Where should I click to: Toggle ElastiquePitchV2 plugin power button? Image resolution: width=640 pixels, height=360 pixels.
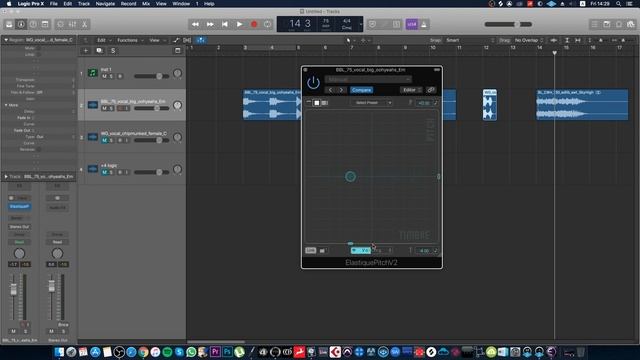313,83
